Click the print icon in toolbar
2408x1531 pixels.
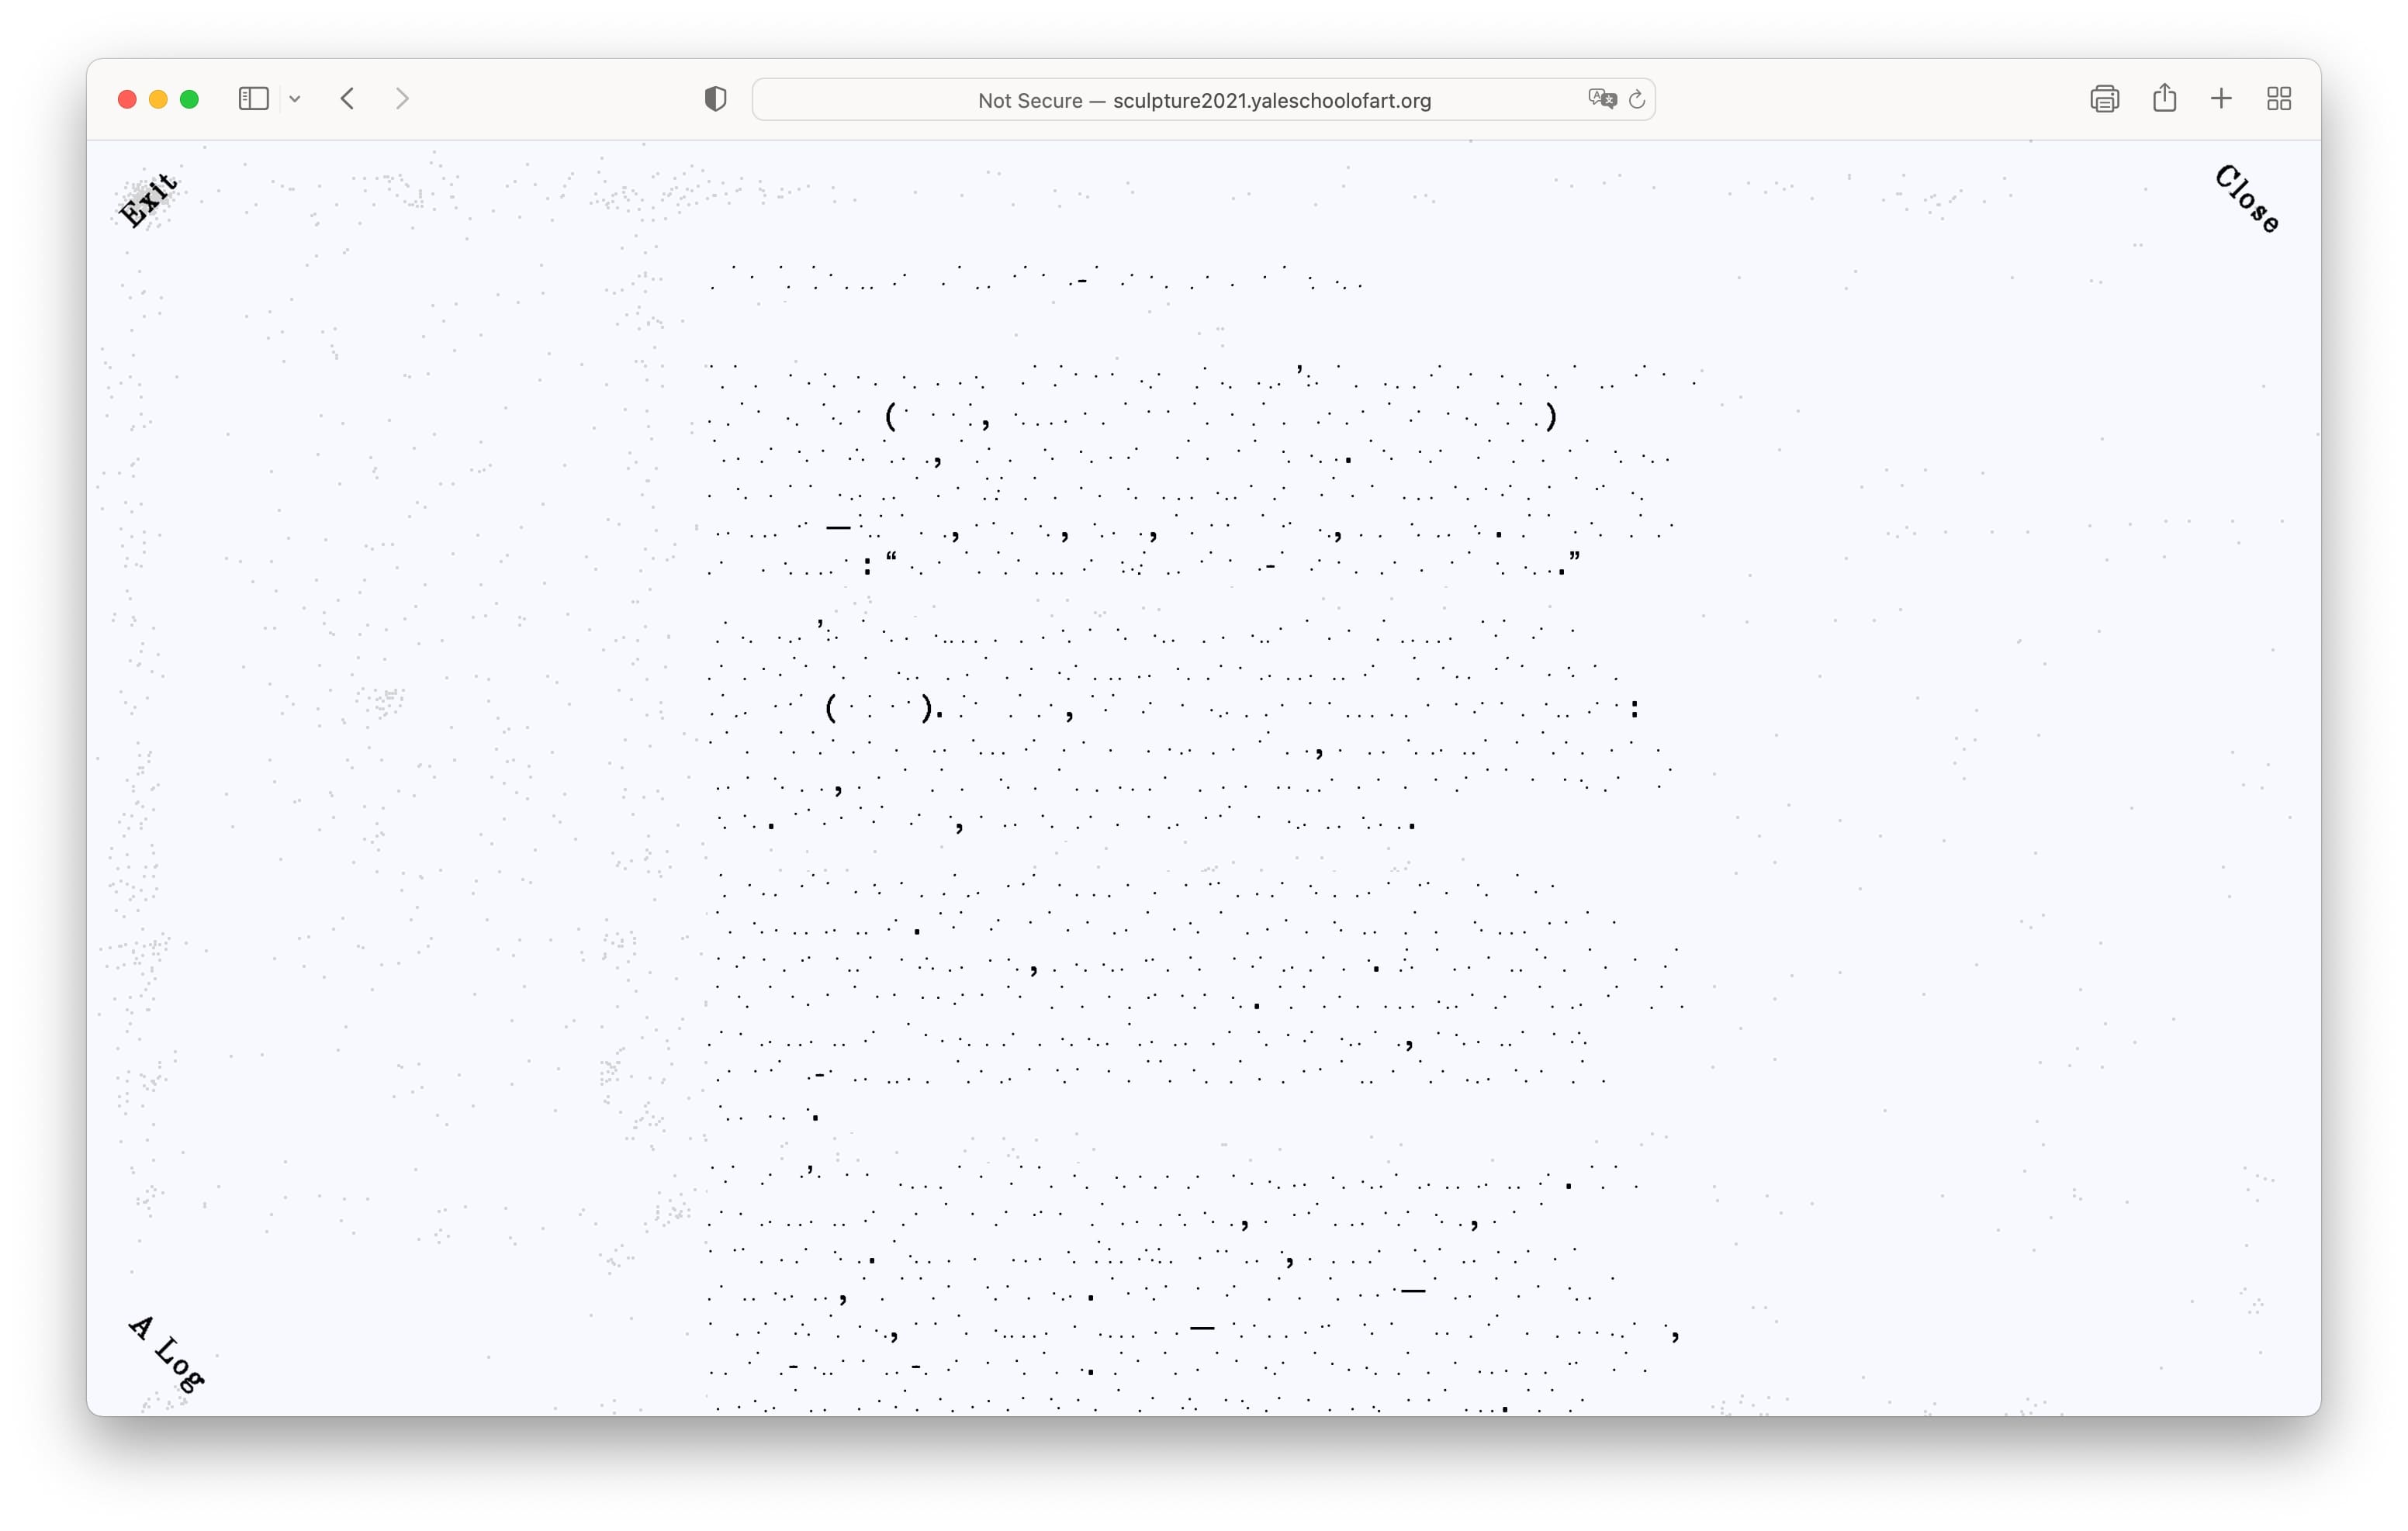pyautogui.click(x=2104, y=99)
